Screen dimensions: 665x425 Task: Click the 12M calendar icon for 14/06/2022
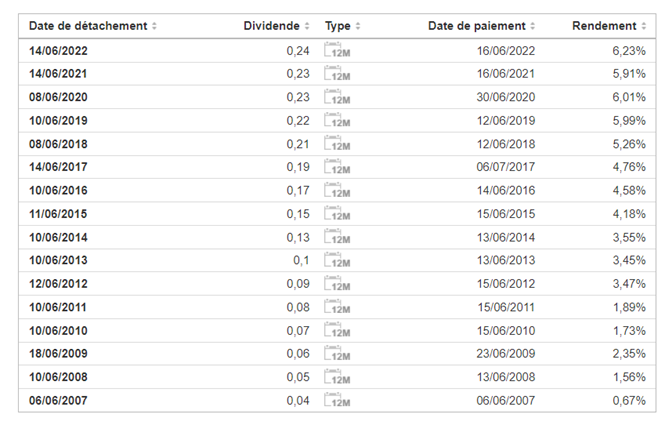point(337,50)
